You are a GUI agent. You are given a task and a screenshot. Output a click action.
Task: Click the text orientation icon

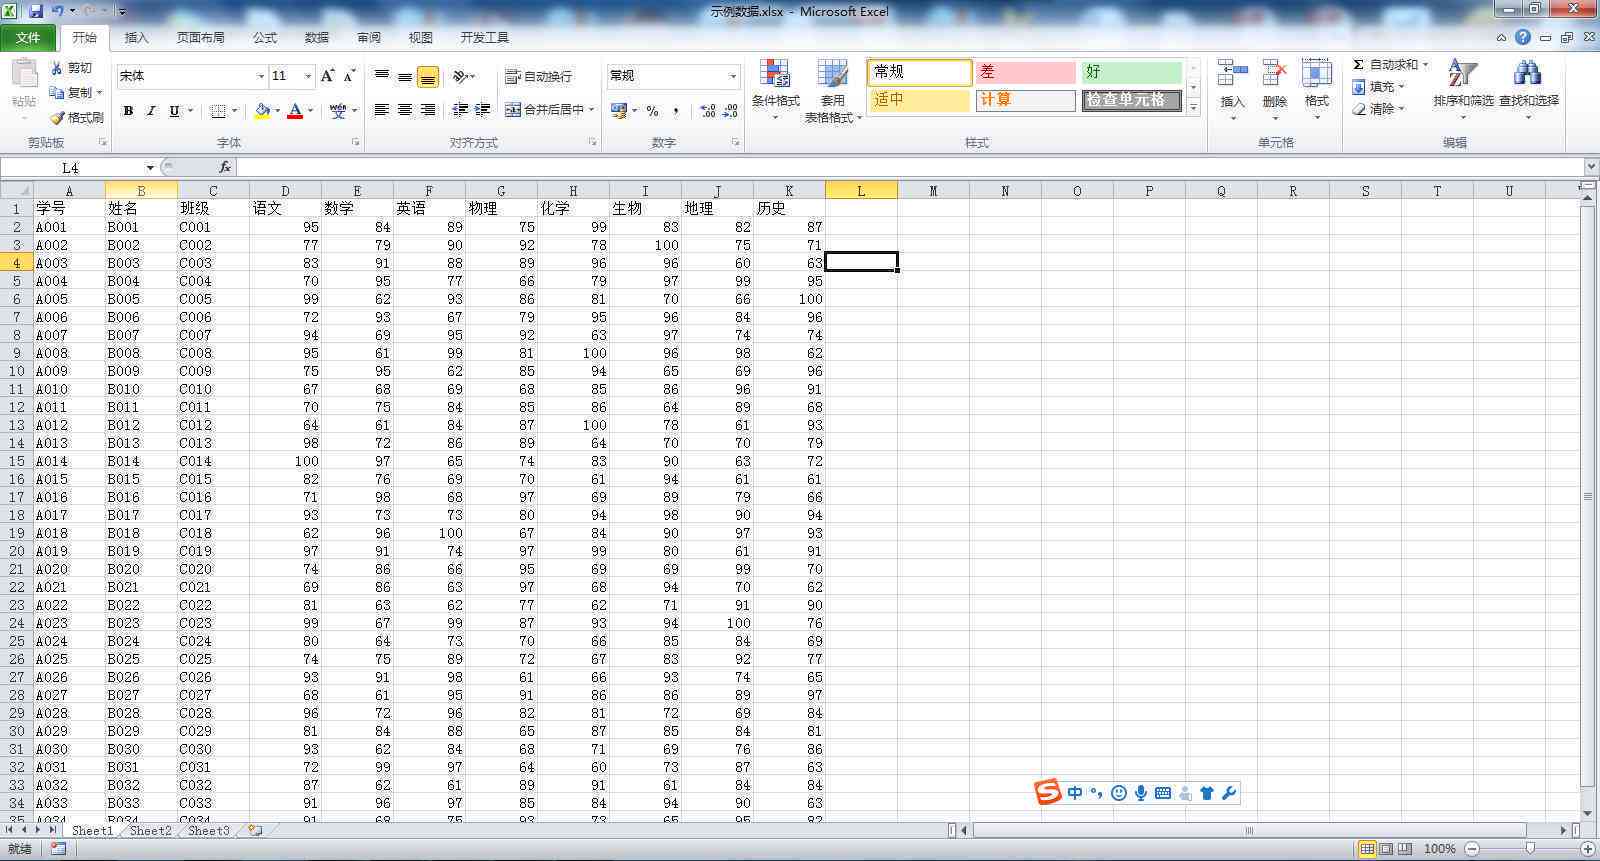tap(461, 76)
